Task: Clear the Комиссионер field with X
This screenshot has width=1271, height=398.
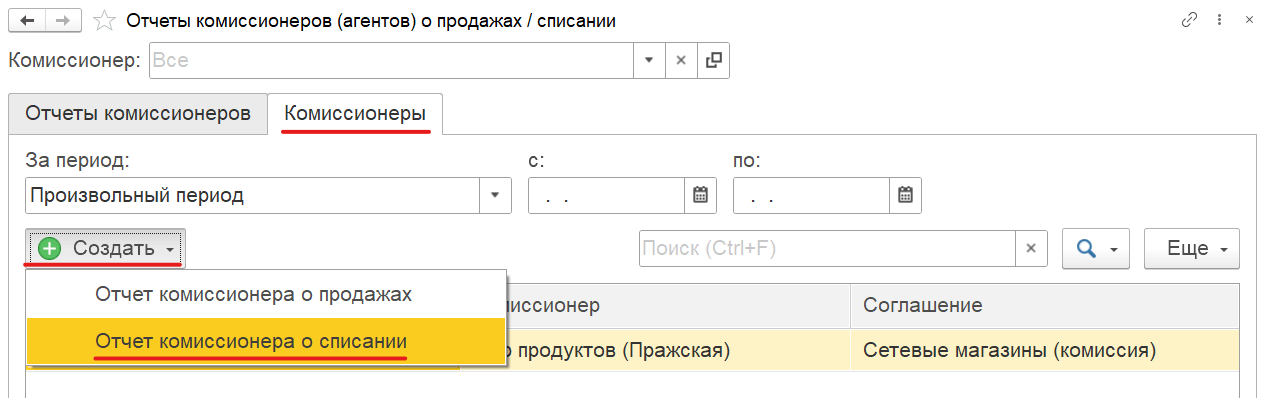Action: (681, 60)
